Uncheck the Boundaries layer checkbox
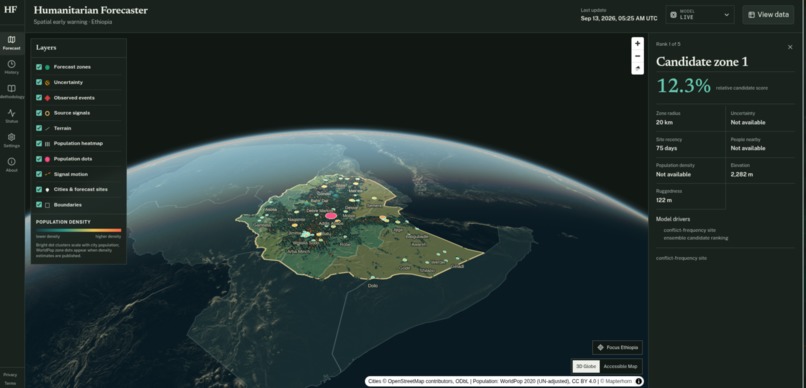Image resolution: width=806 pixels, height=388 pixels. pos(39,205)
